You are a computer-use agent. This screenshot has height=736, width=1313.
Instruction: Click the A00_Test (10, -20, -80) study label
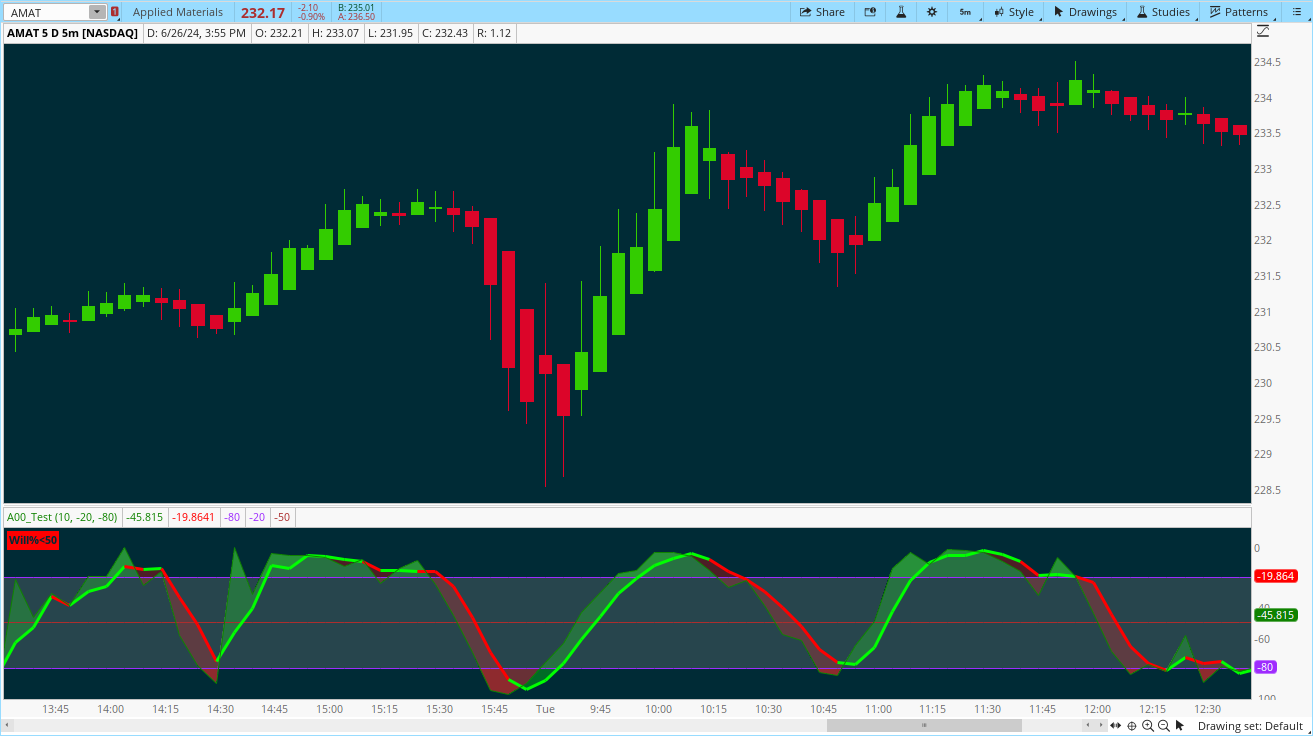62,517
